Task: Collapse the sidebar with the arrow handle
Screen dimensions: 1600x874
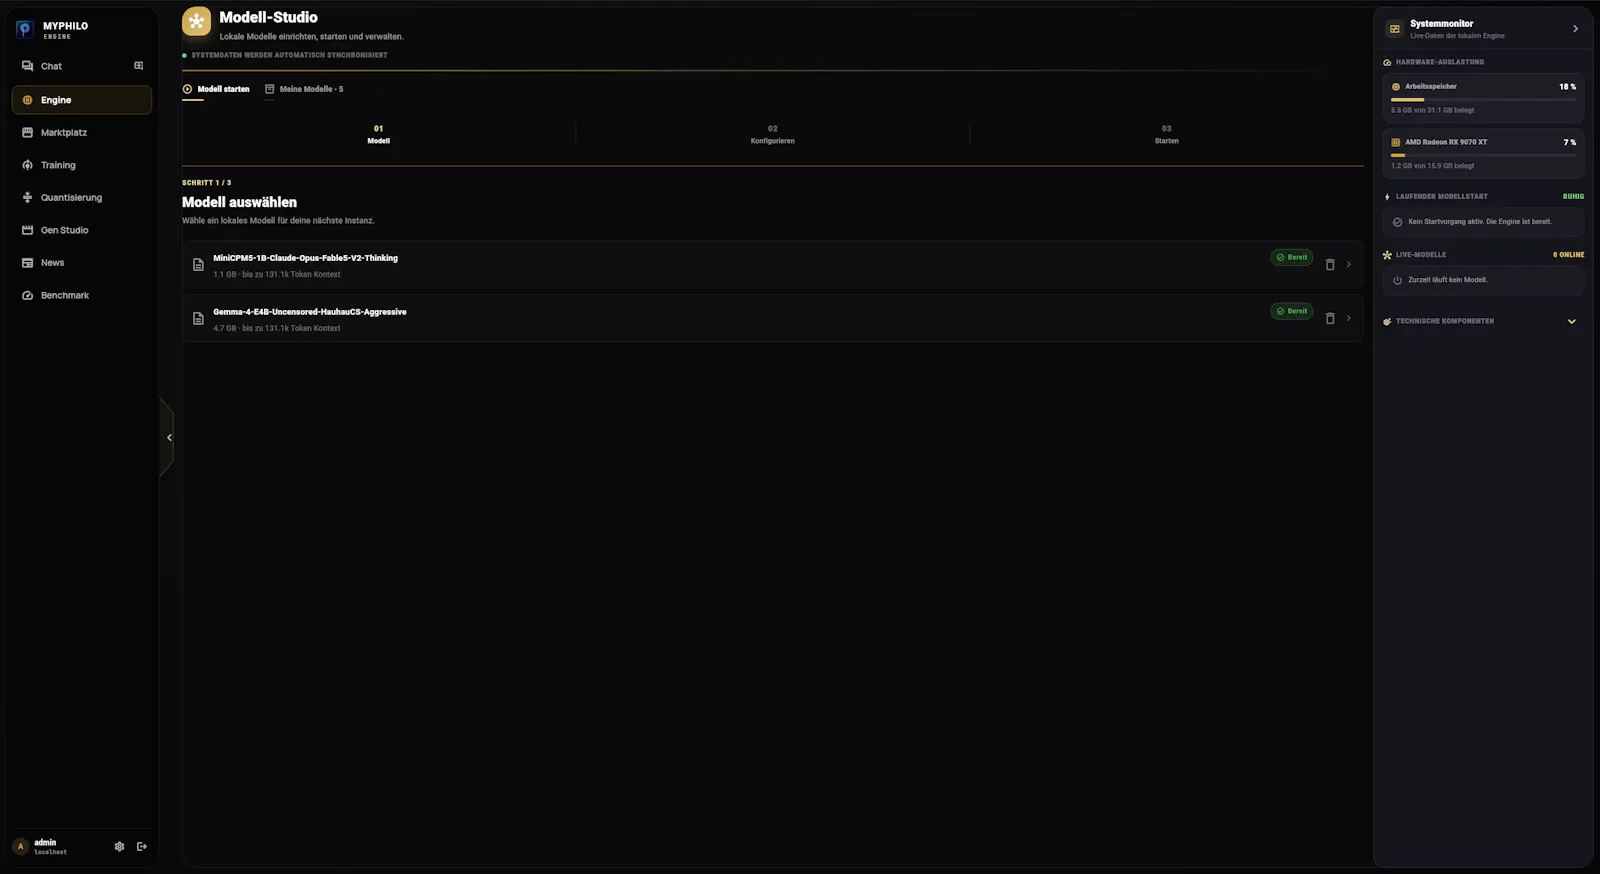Action: (168, 437)
